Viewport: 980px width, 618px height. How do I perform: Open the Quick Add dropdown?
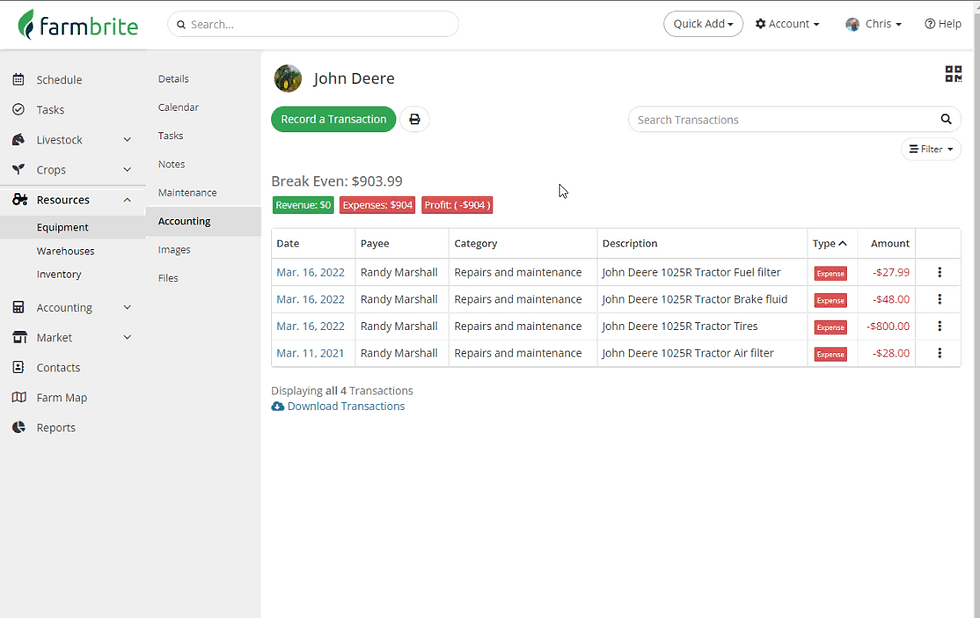703,23
